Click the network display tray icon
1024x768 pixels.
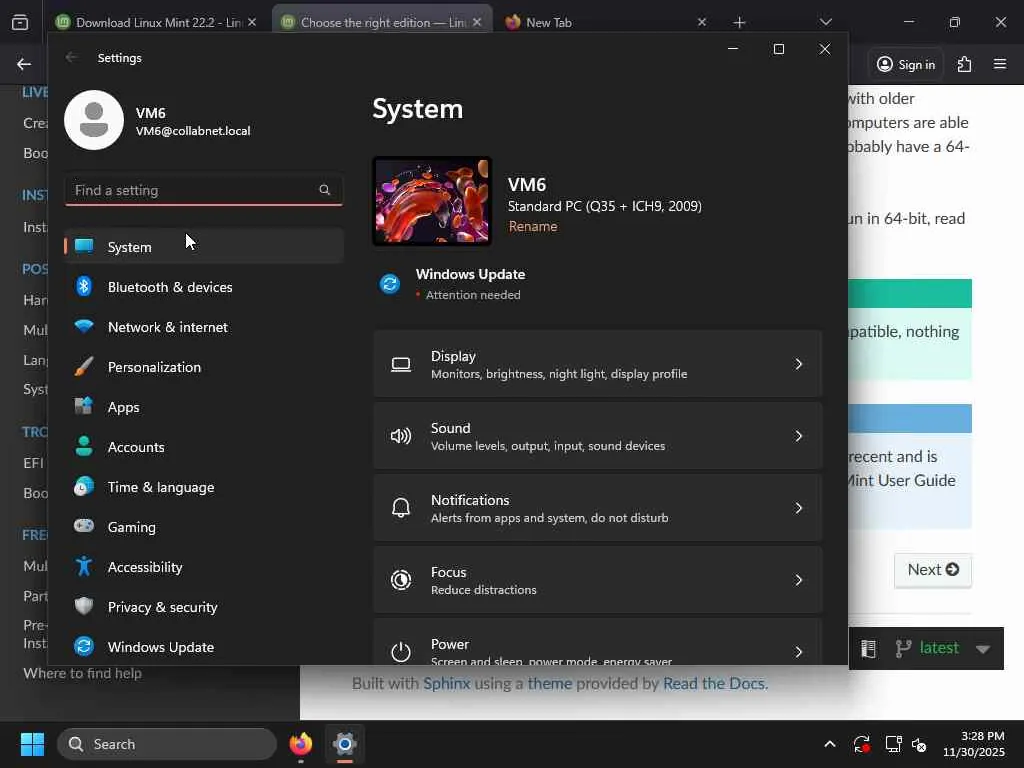pyautogui.click(x=893, y=744)
